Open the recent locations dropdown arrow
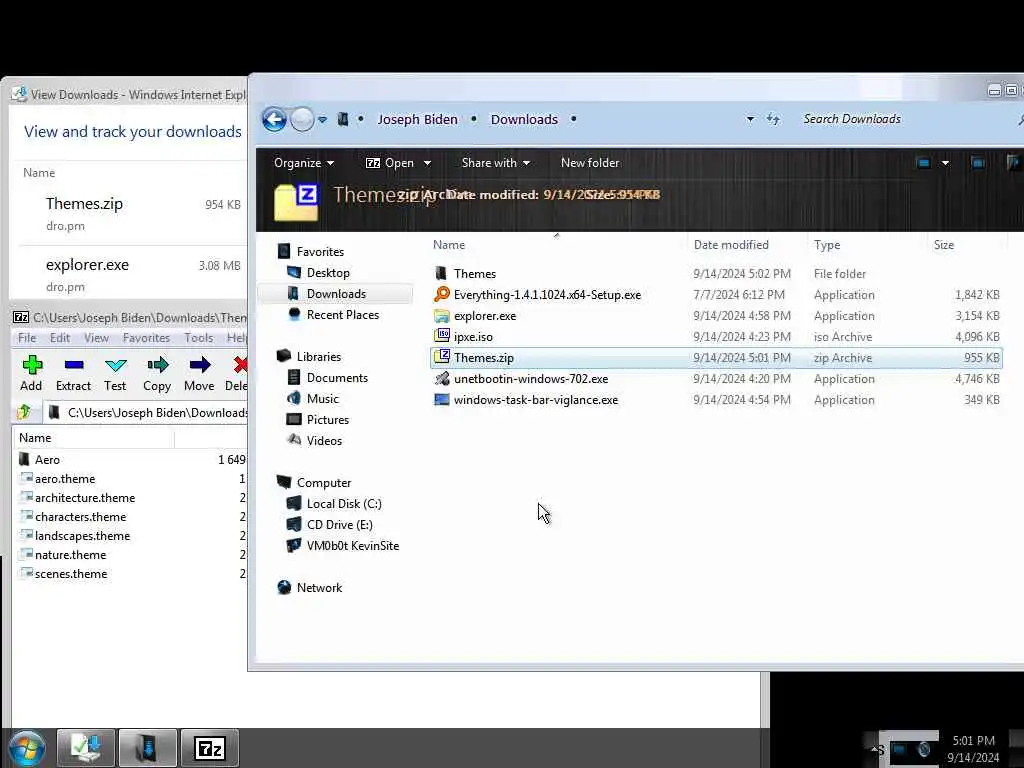 click(x=322, y=120)
